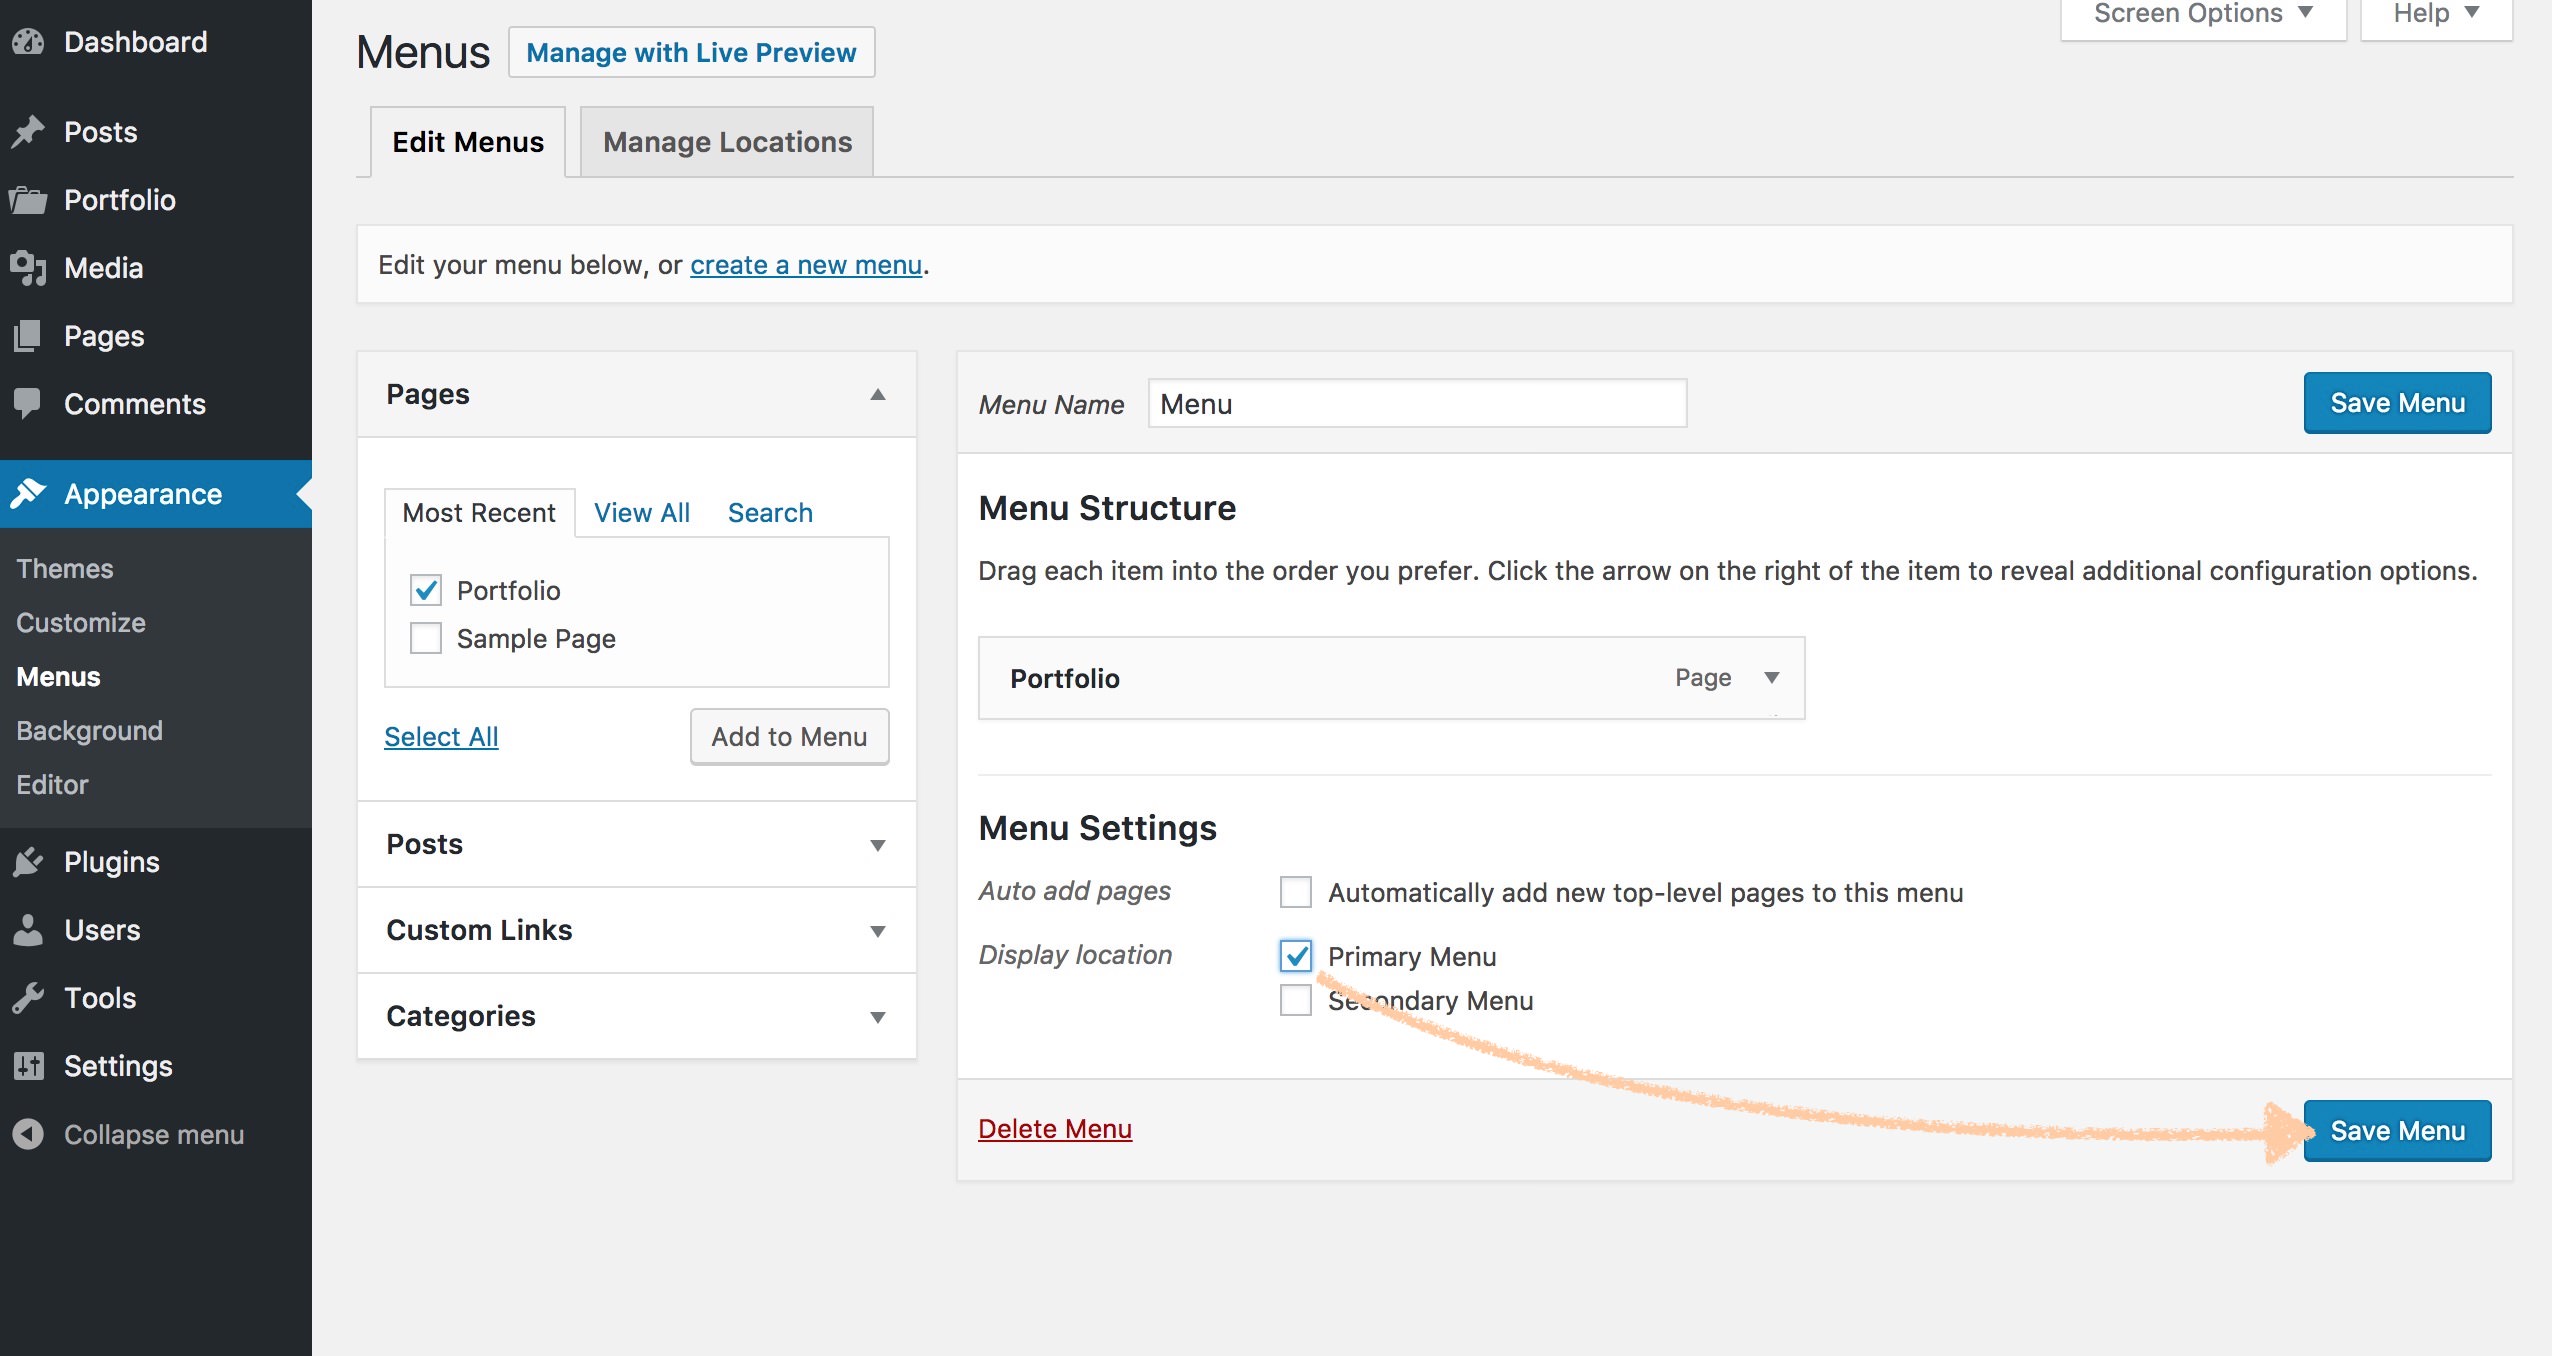Switch to the Manage Locations tab

pos(727,142)
